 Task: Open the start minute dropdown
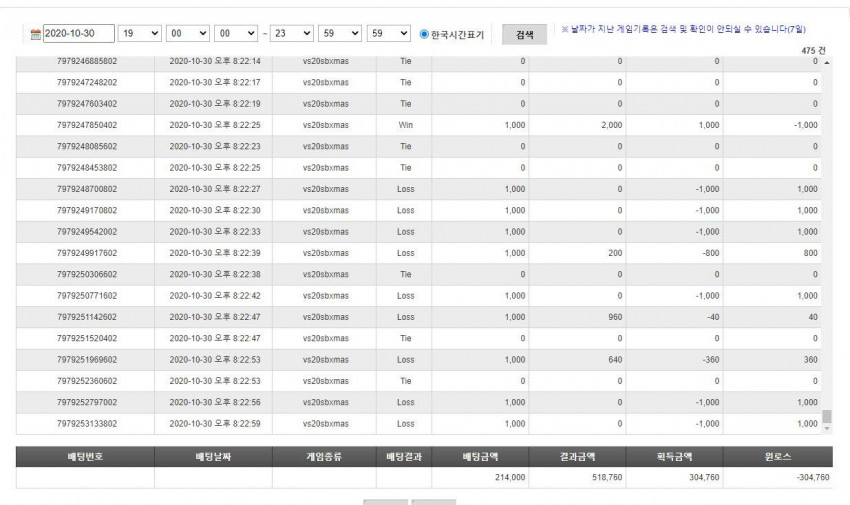pyautogui.click(x=188, y=34)
